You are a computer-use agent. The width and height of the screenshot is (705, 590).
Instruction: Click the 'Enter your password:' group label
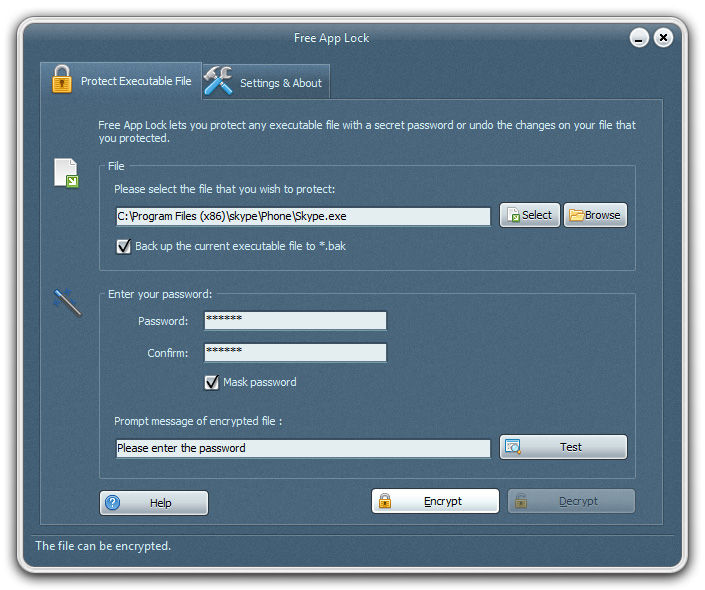[160, 295]
